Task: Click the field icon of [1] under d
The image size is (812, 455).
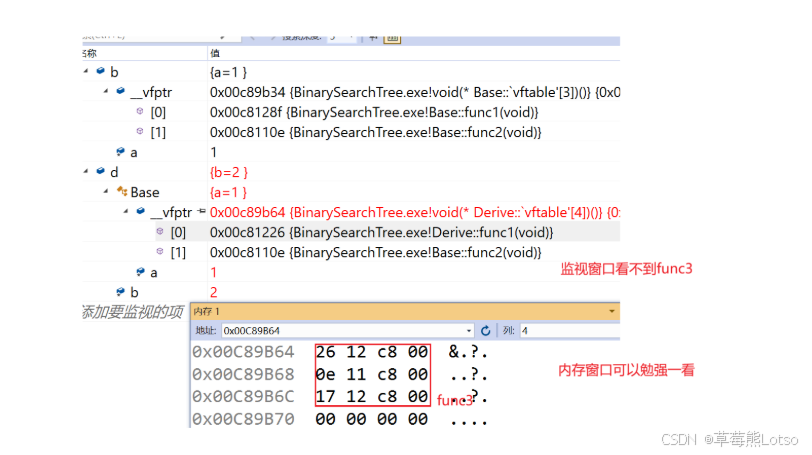Action: click(x=160, y=252)
